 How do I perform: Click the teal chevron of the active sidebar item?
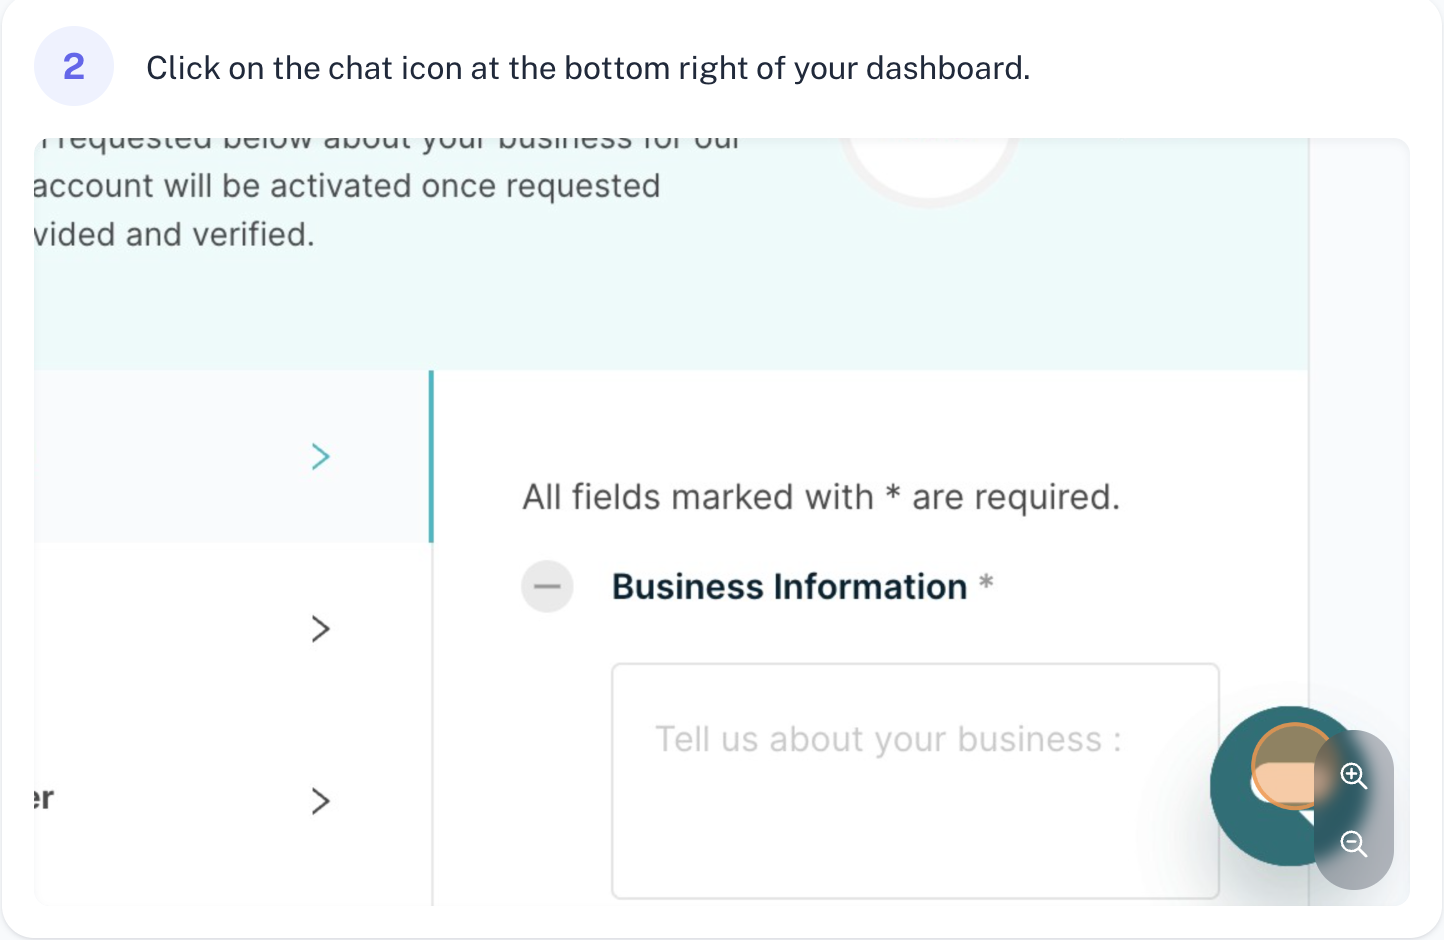(320, 457)
